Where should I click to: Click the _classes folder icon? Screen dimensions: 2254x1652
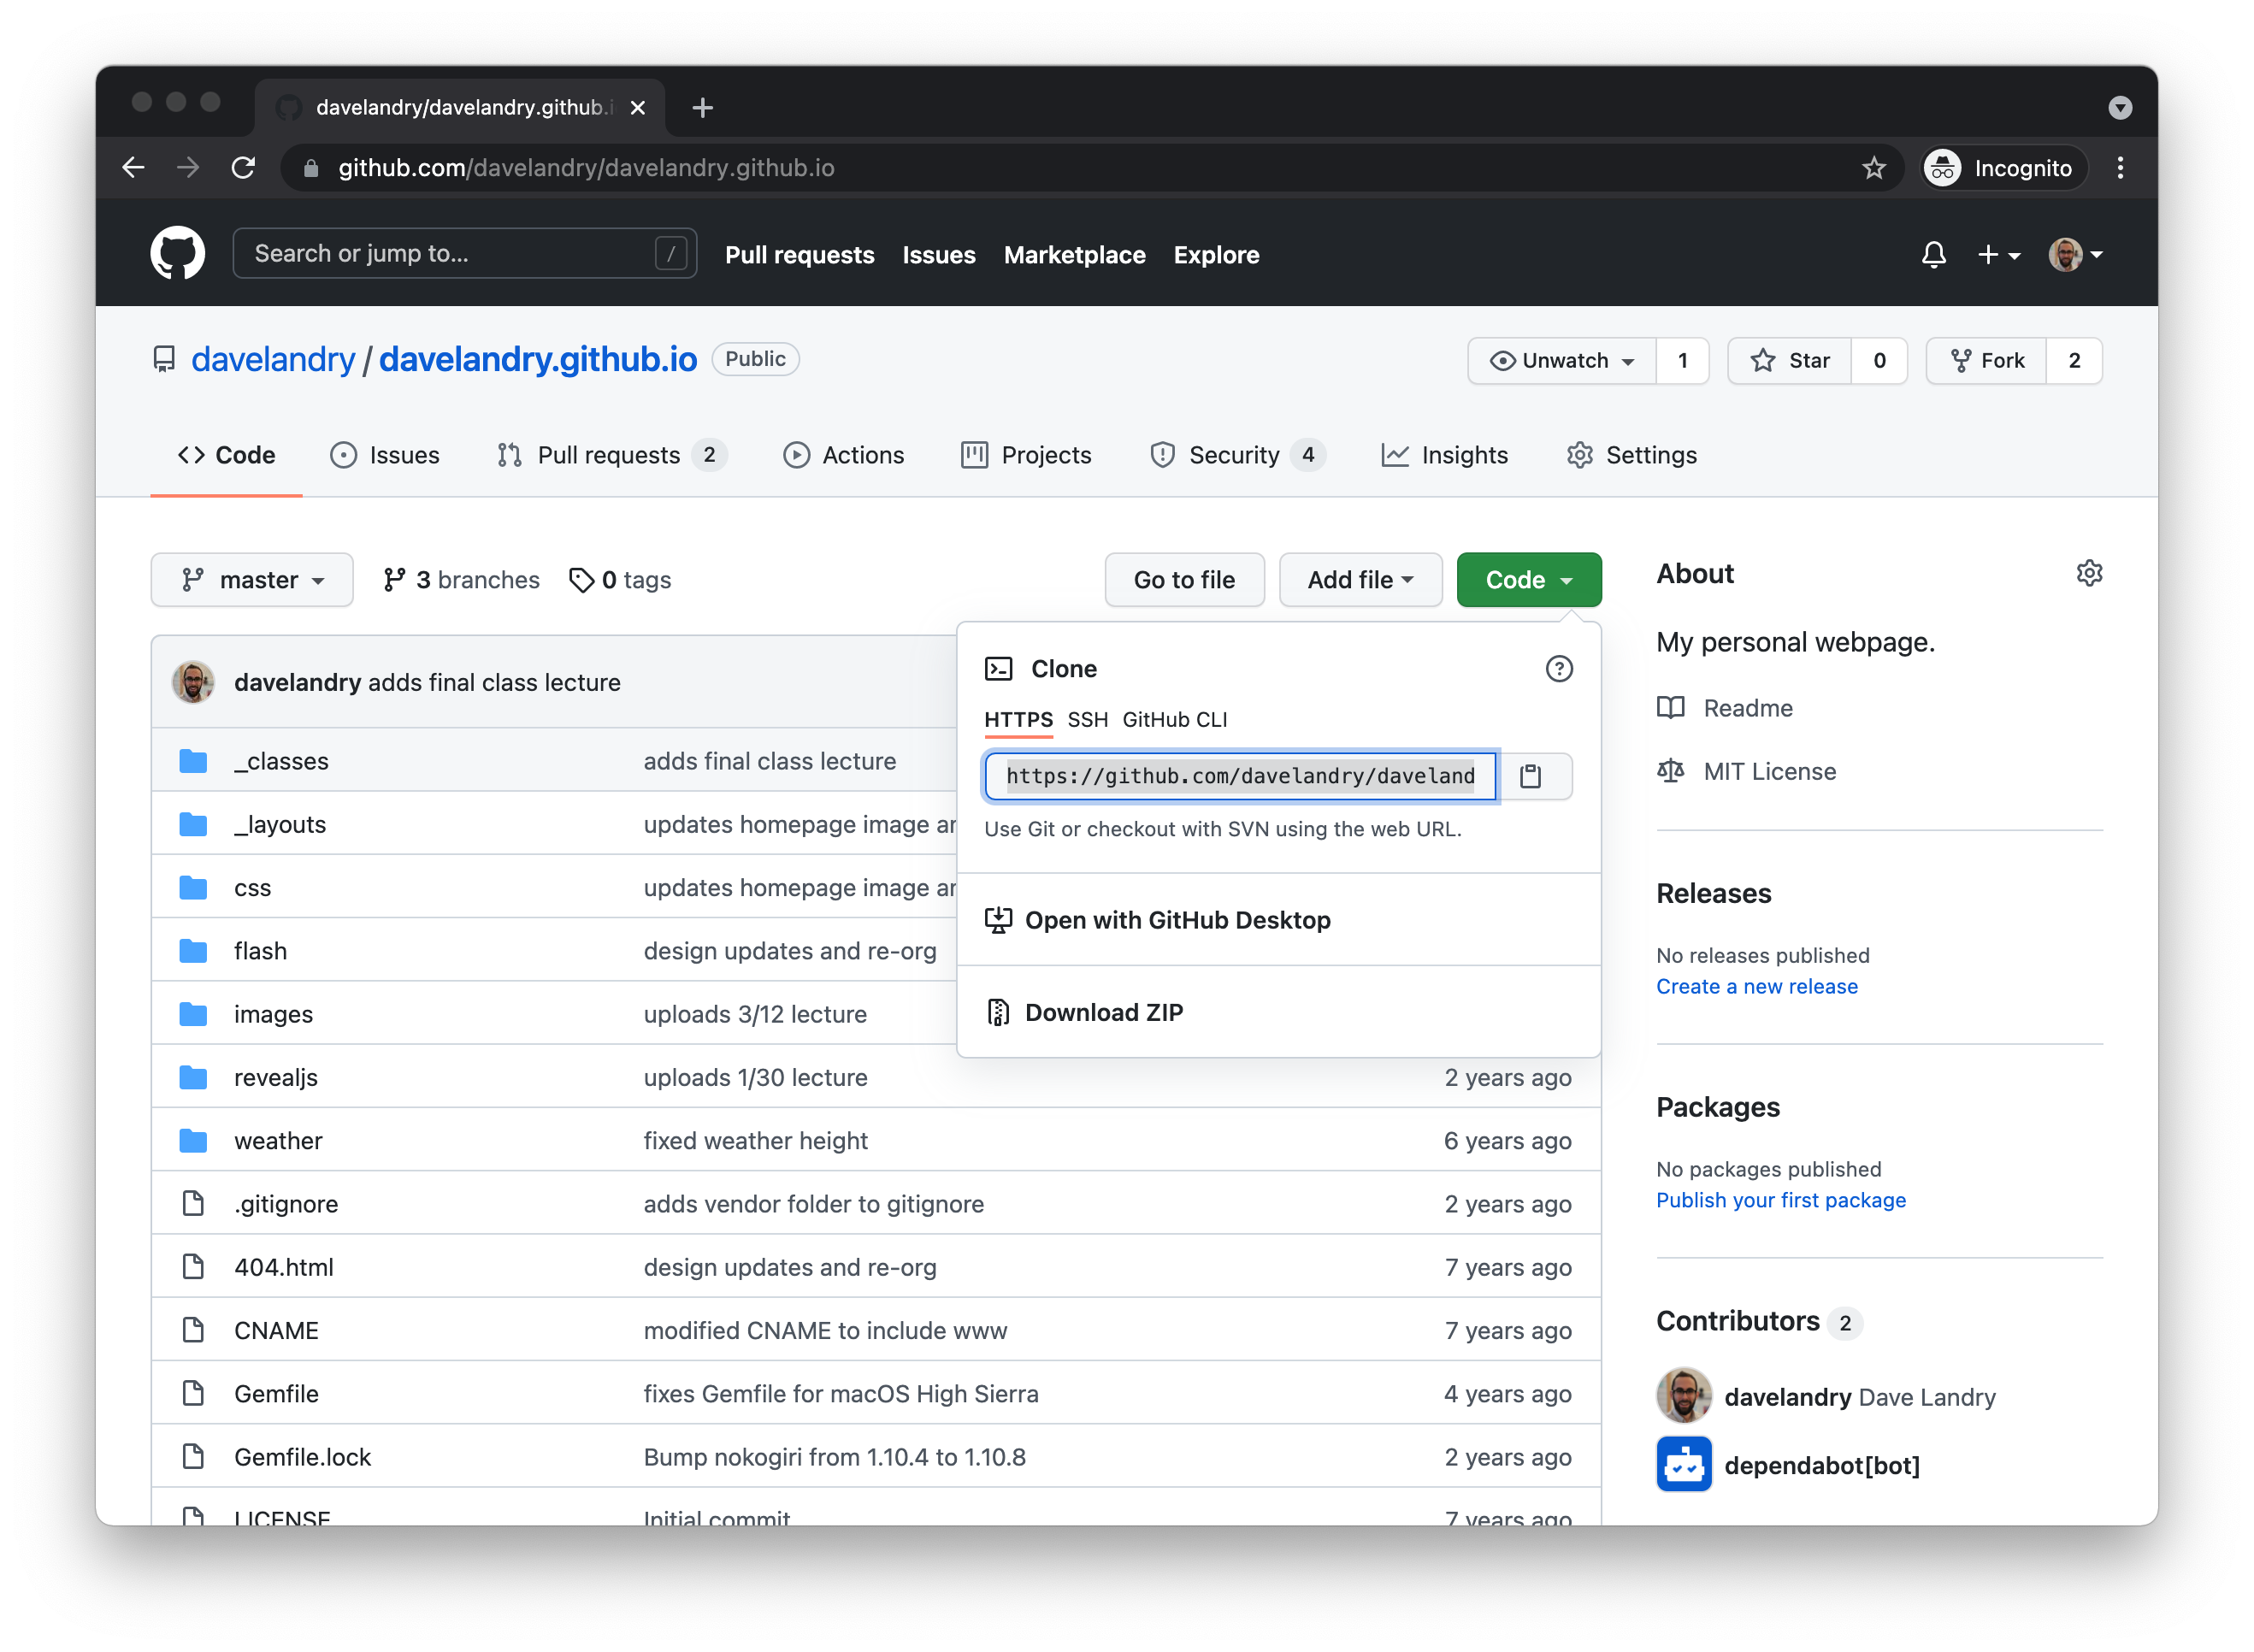point(193,761)
